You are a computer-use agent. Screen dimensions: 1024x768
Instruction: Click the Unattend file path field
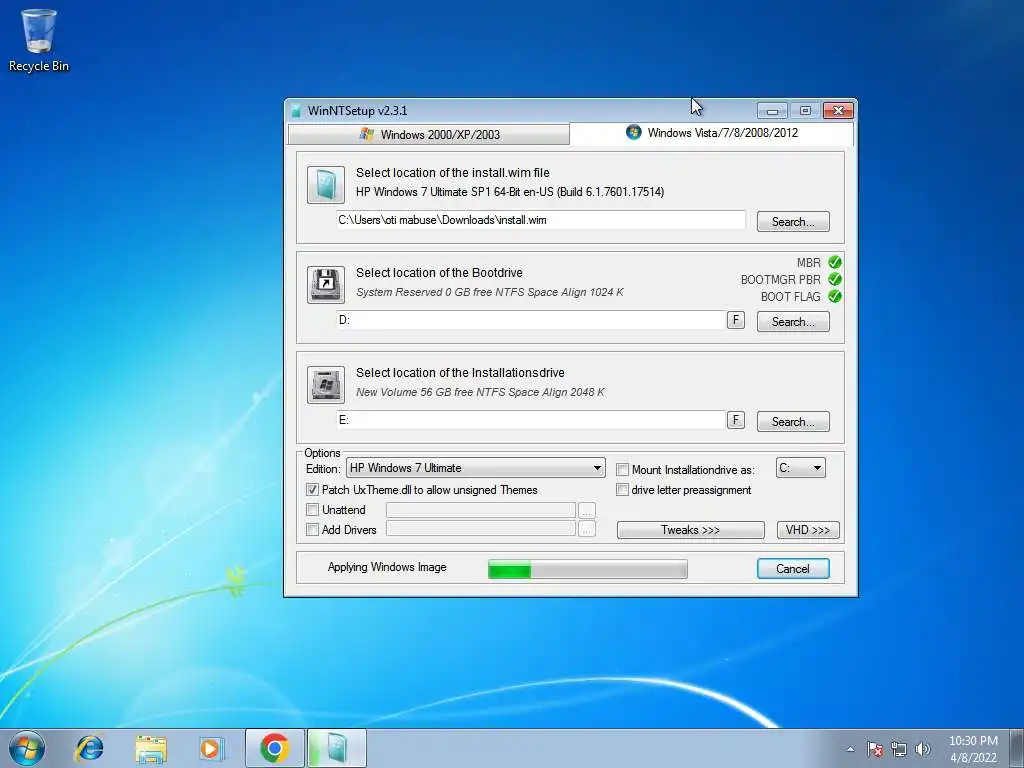(481, 509)
